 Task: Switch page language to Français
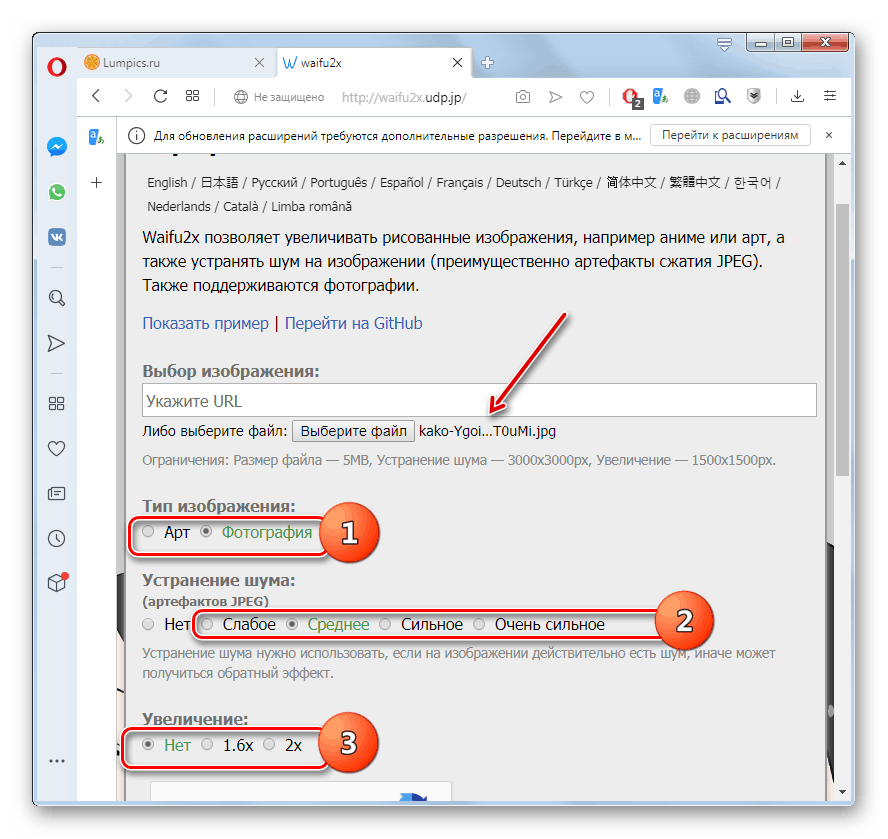pyautogui.click(x=459, y=182)
